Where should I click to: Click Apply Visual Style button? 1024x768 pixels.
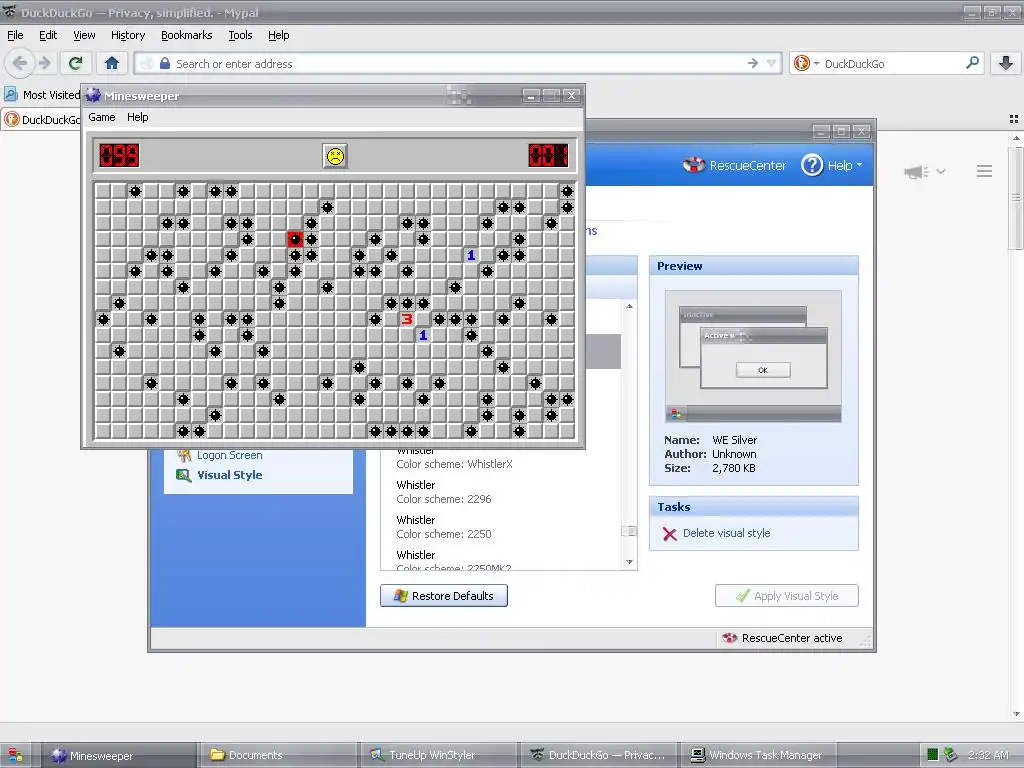pos(787,596)
